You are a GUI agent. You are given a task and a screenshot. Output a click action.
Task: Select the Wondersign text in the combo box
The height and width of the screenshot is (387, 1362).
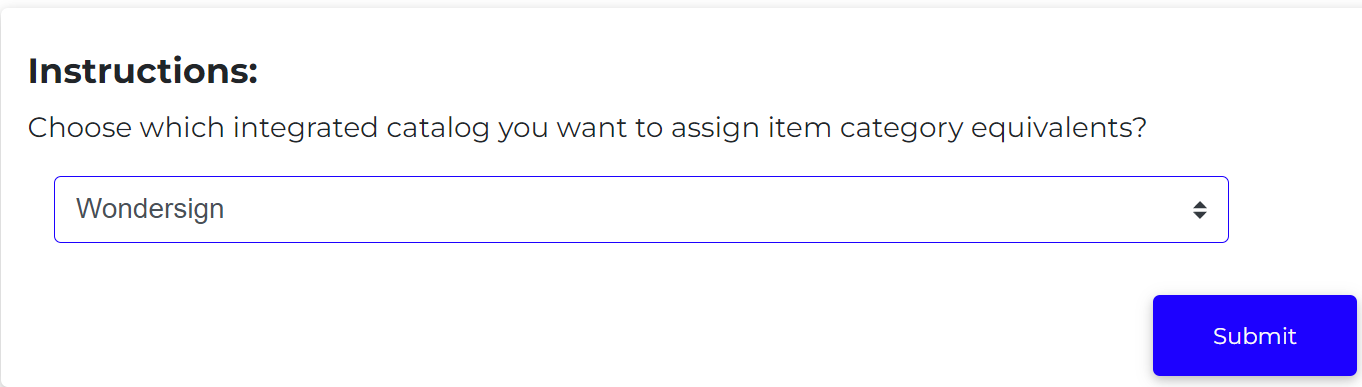tap(150, 209)
